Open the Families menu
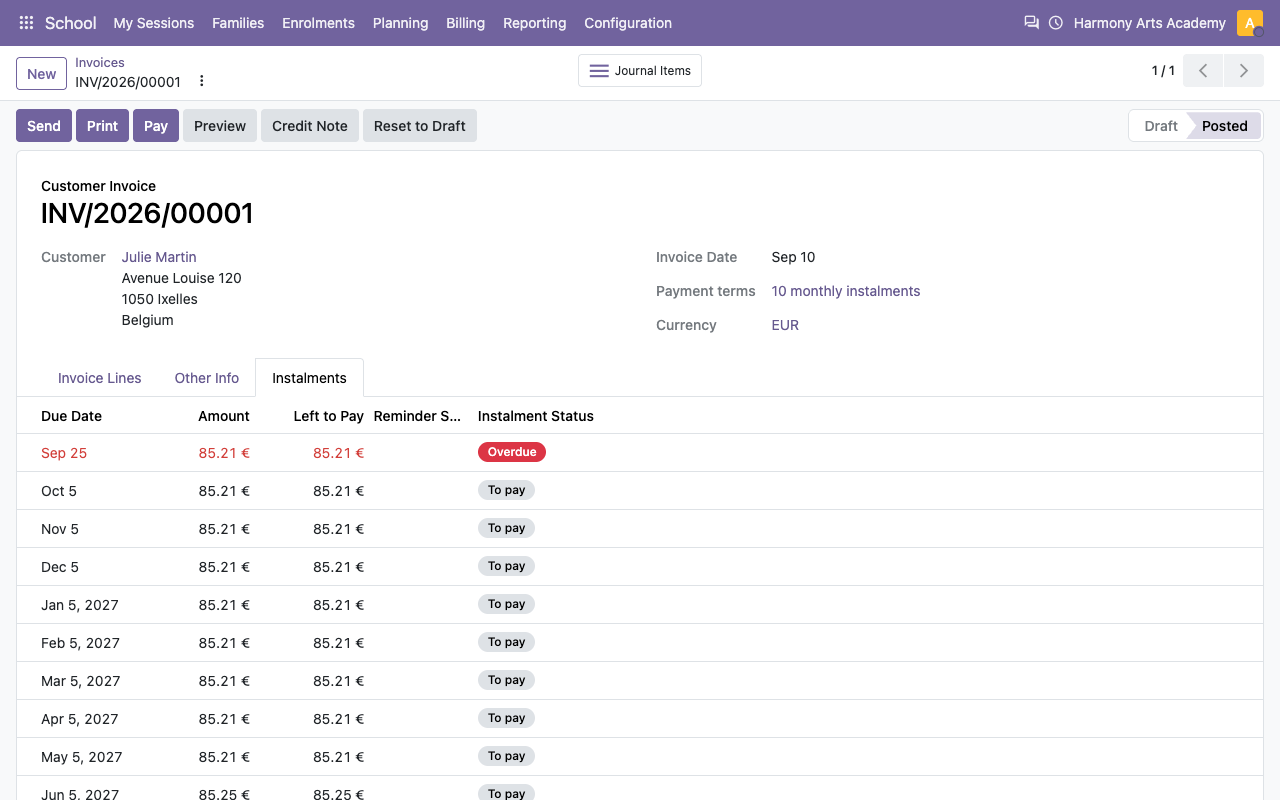The height and width of the screenshot is (800, 1280). point(238,23)
